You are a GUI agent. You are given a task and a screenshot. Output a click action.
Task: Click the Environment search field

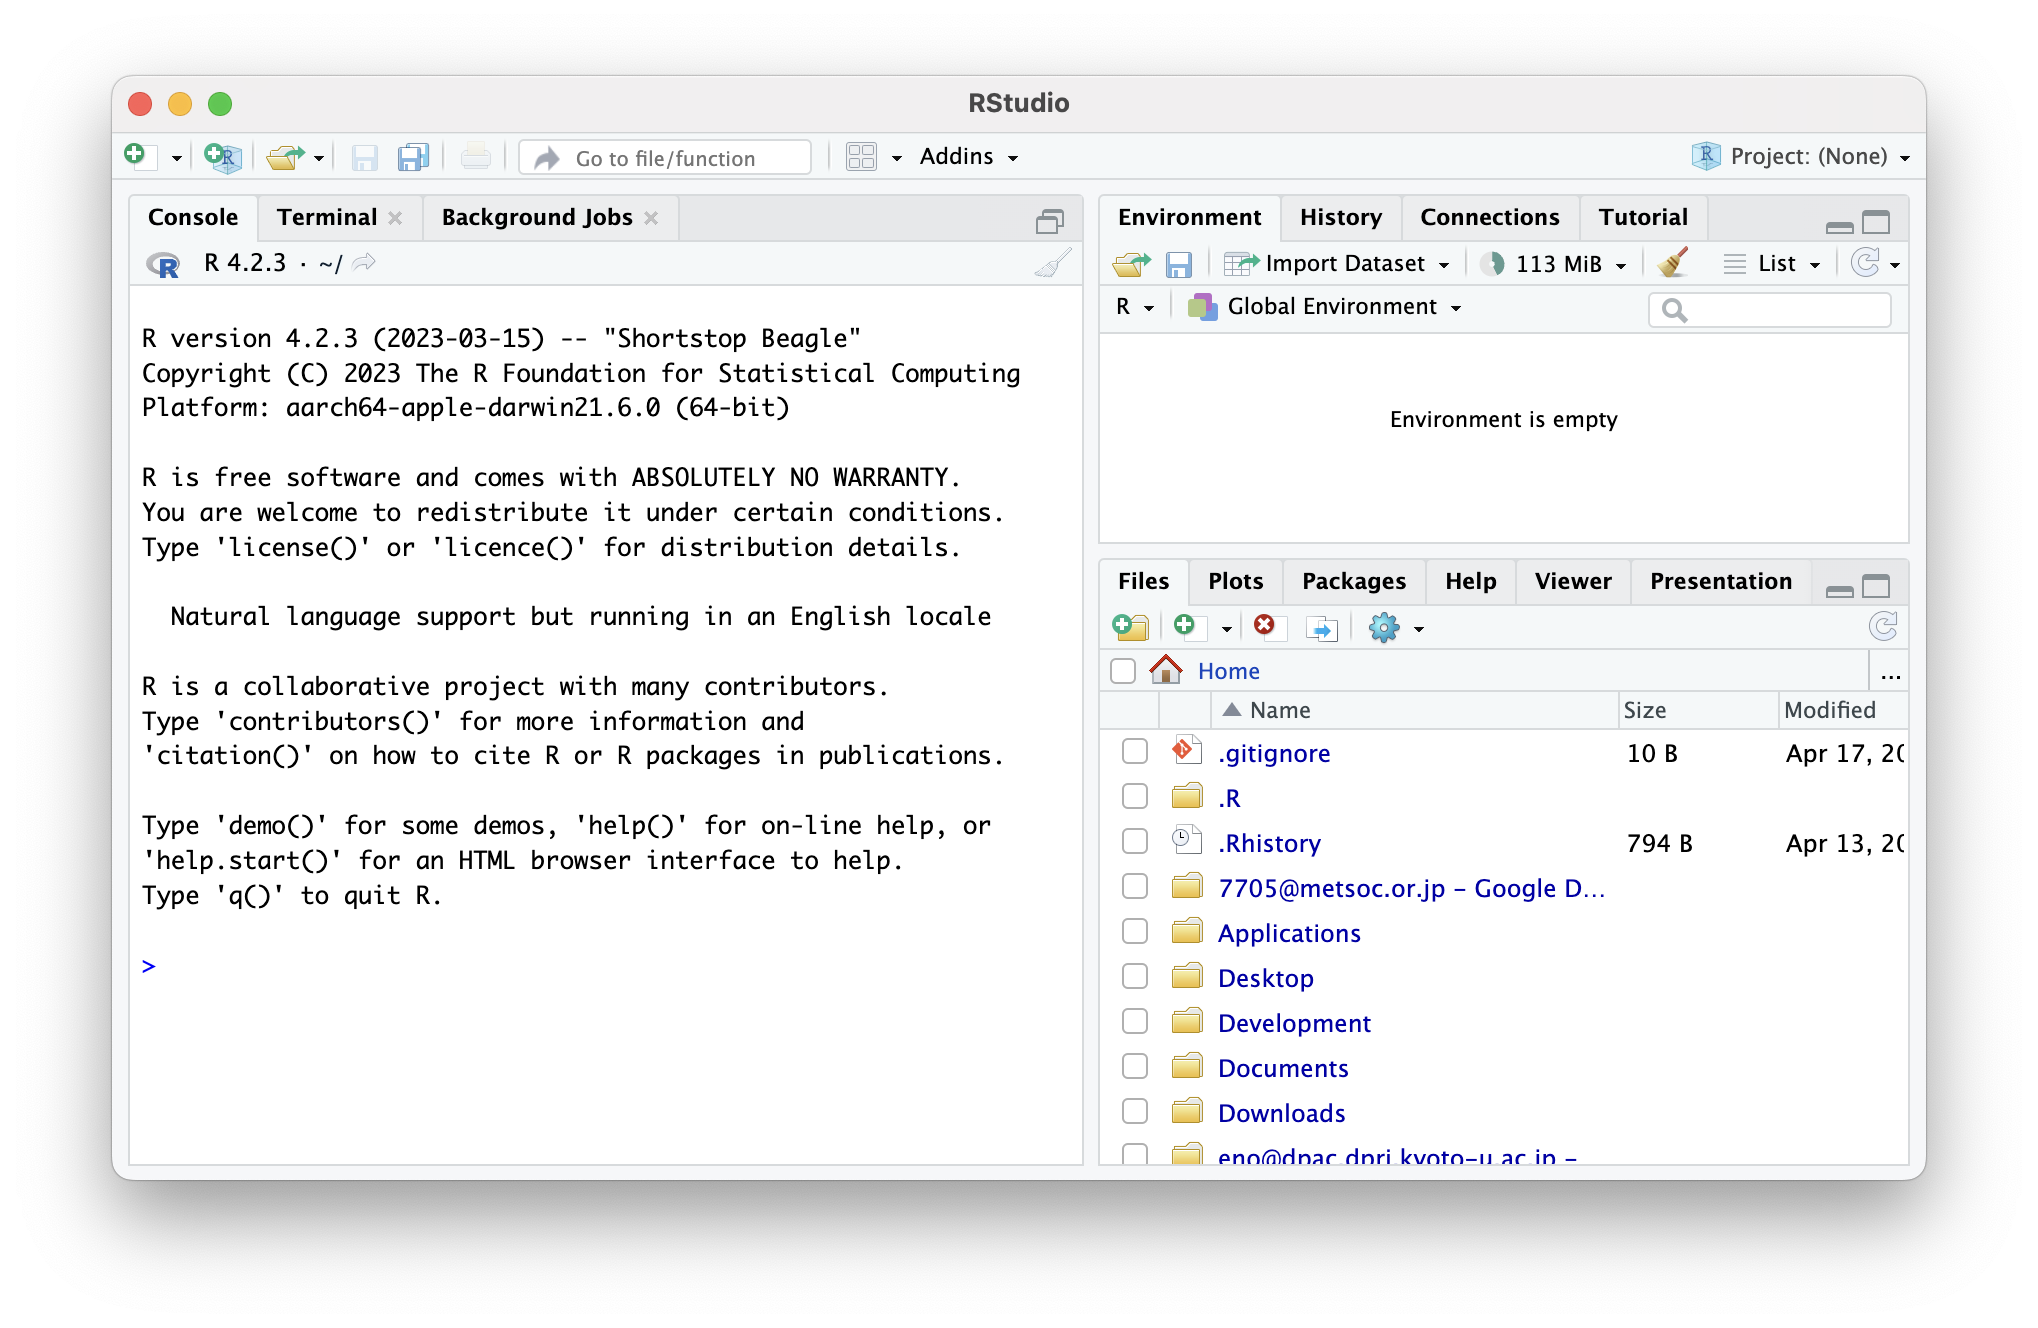tap(1770, 310)
